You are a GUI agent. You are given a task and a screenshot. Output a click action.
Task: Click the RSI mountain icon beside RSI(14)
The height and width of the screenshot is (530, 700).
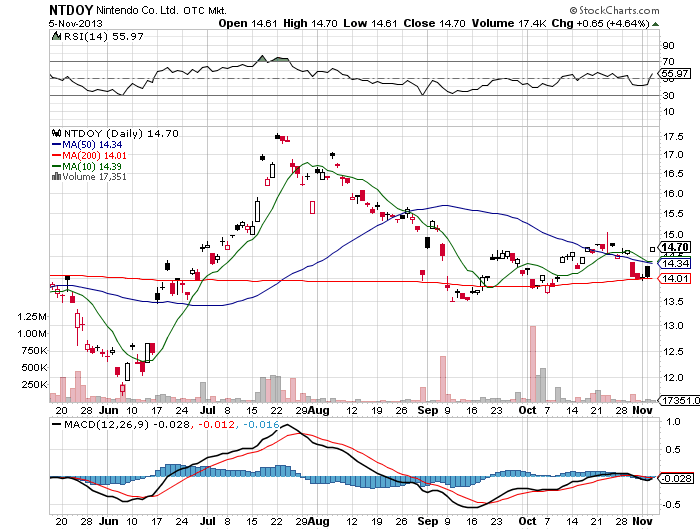(56, 37)
